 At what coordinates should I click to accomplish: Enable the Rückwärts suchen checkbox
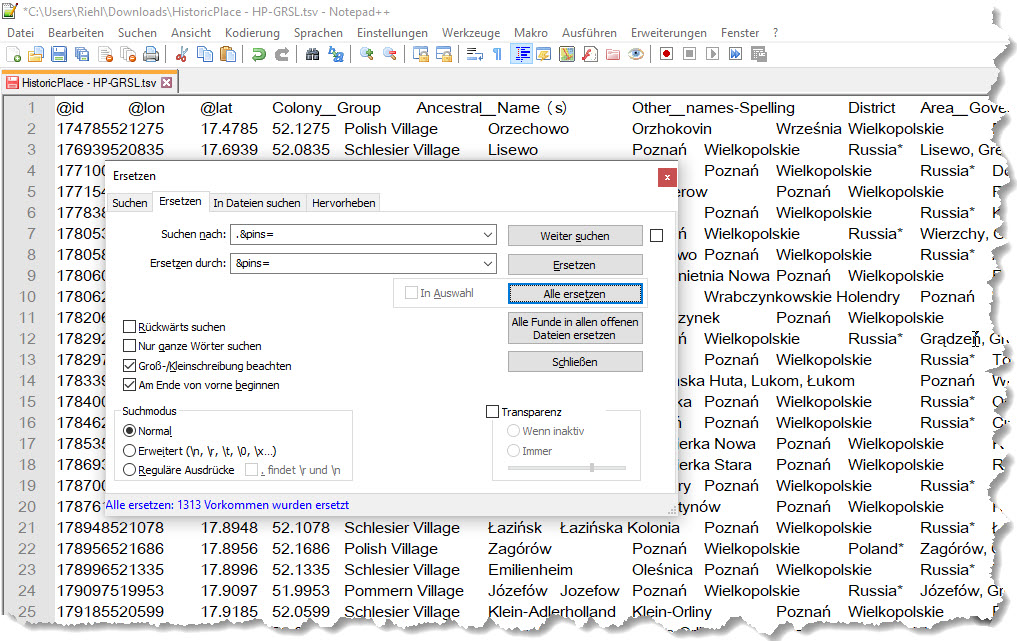tap(129, 327)
